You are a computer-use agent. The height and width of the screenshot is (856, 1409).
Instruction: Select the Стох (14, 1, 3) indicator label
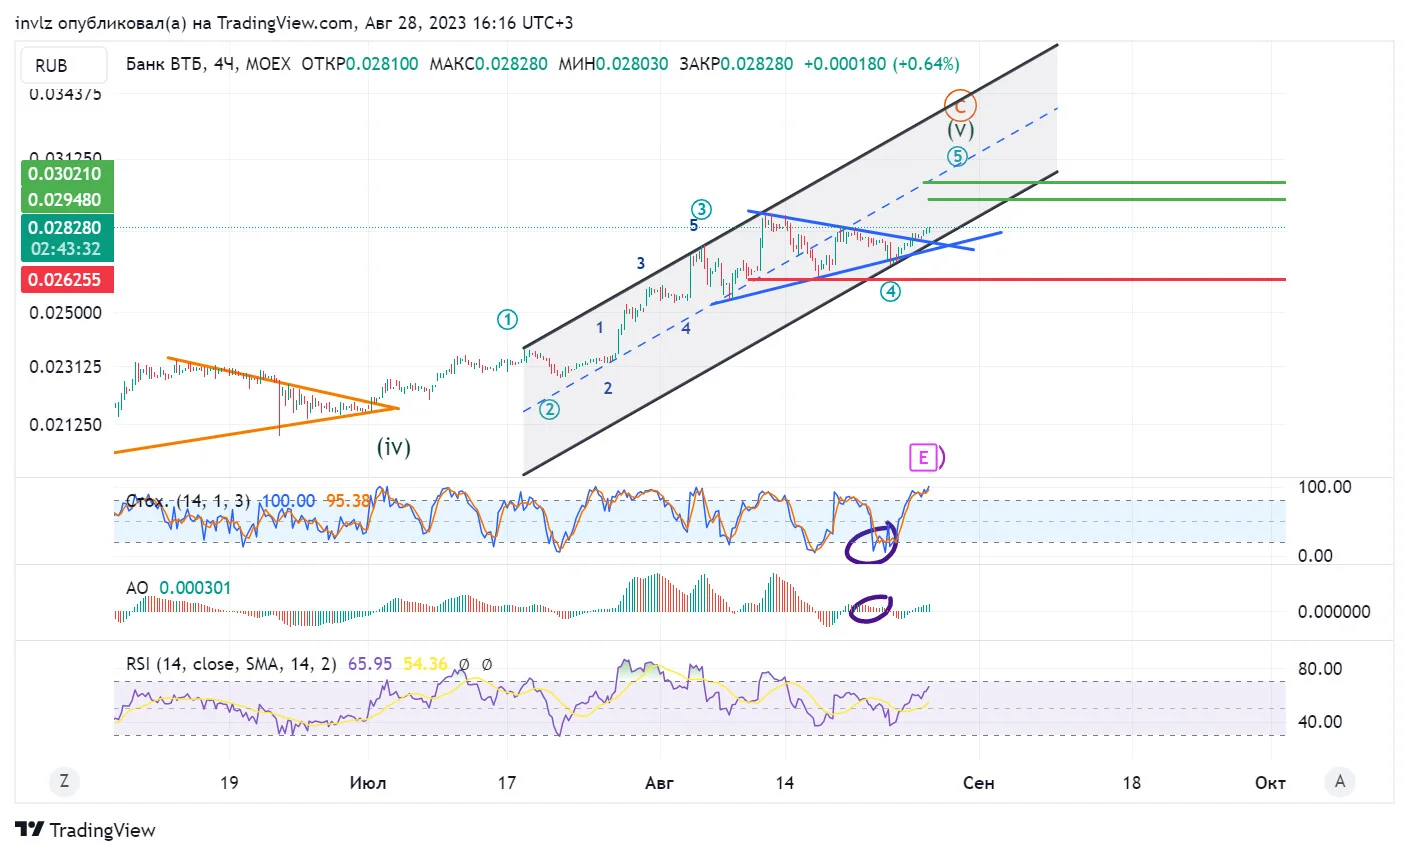click(x=188, y=501)
